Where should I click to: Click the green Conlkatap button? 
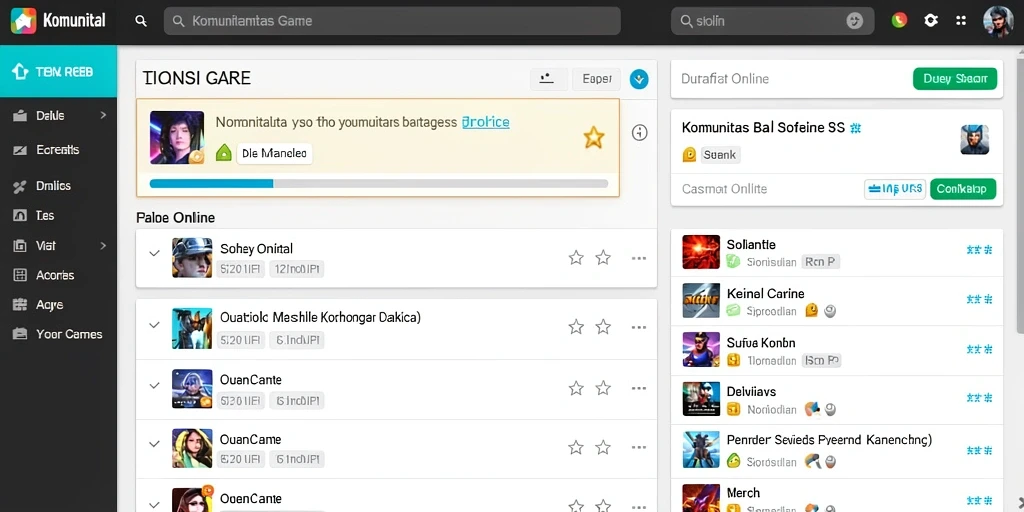tap(963, 189)
